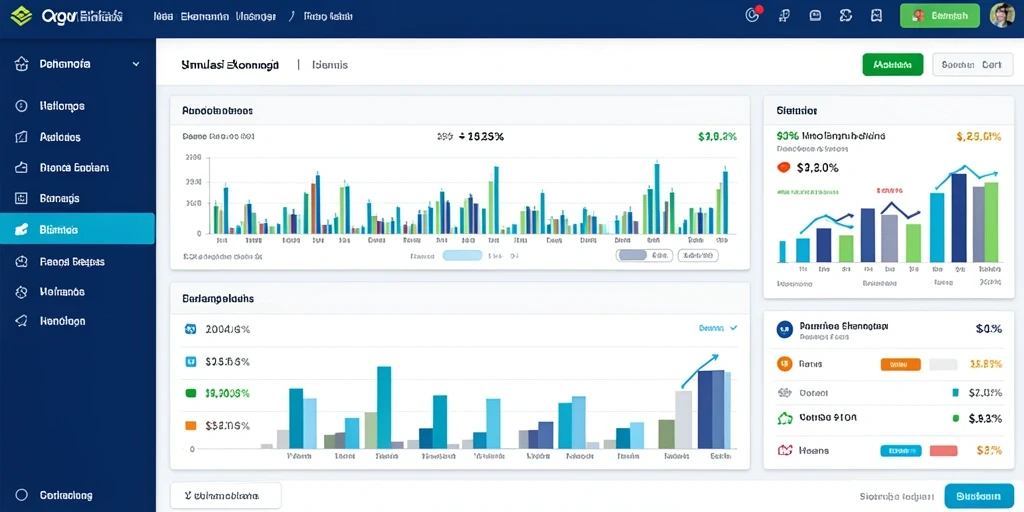Toggle the cyan pill tag in the right list
The image size is (1024, 512).
pyautogui.click(x=901, y=451)
